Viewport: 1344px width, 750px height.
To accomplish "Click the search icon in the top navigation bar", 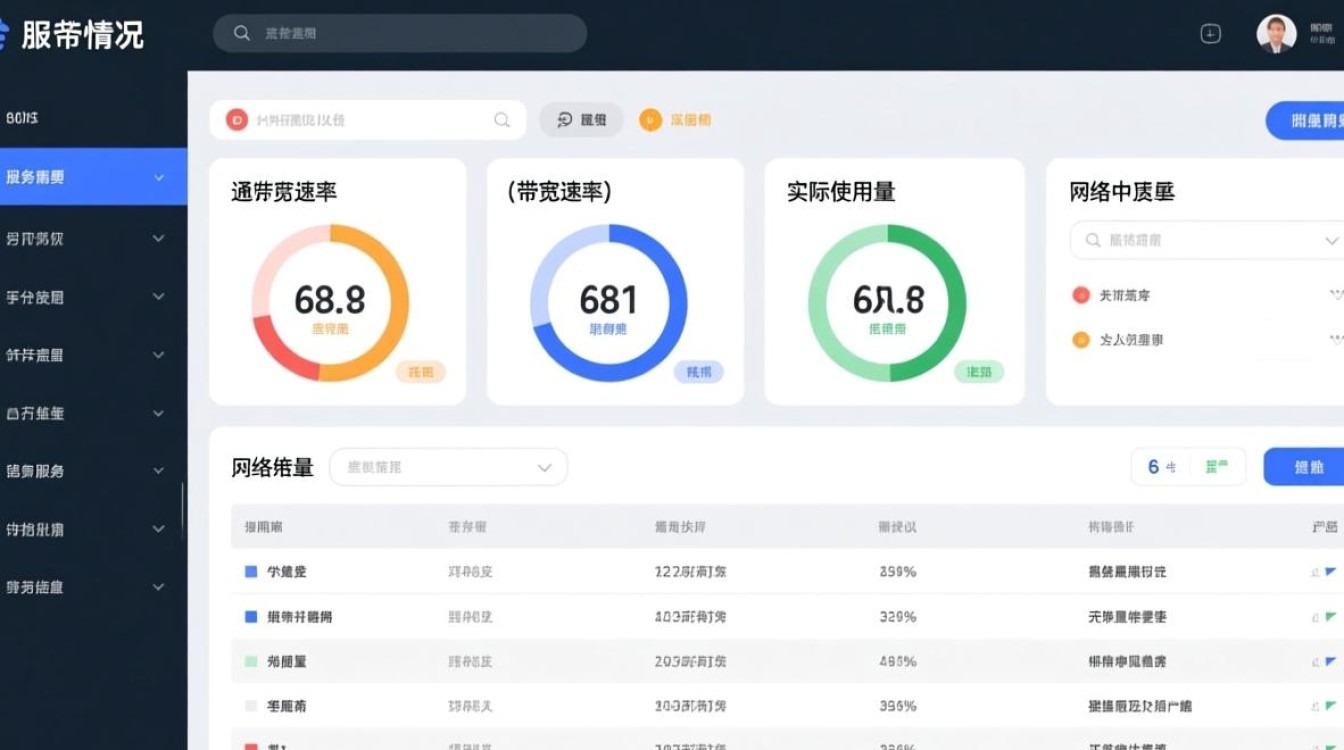I will tap(242, 33).
